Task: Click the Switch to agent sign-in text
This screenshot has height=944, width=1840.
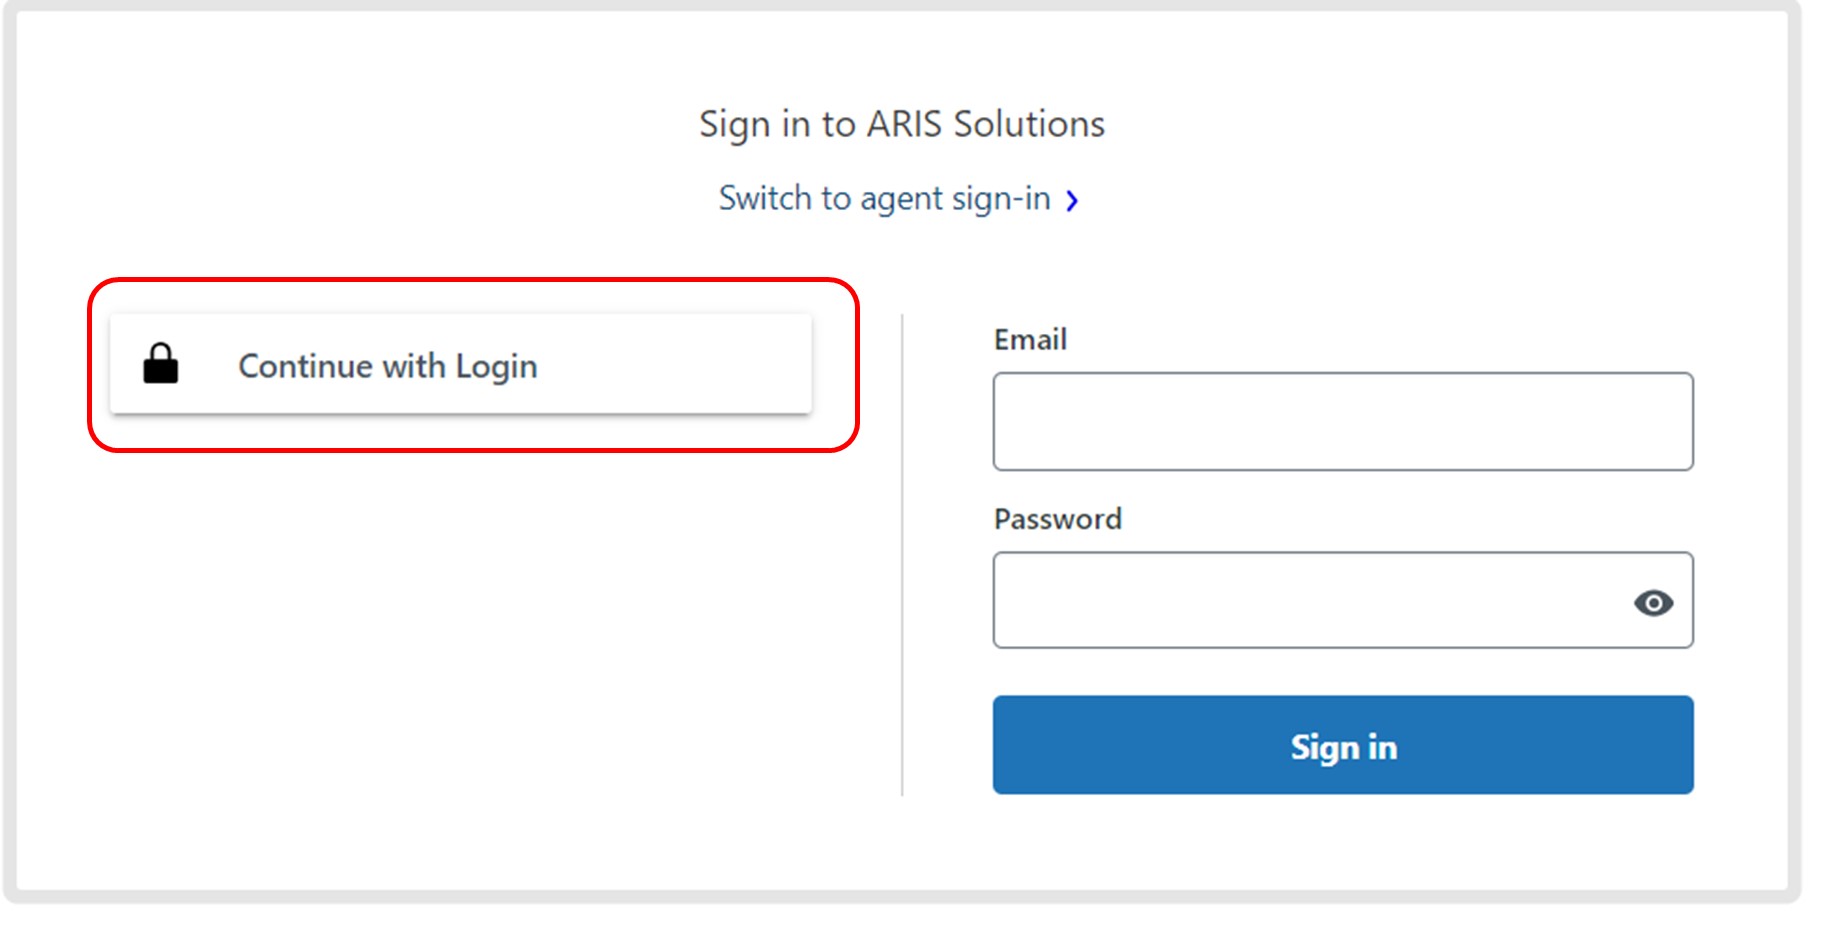Action: pyautogui.click(x=883, y=198)
